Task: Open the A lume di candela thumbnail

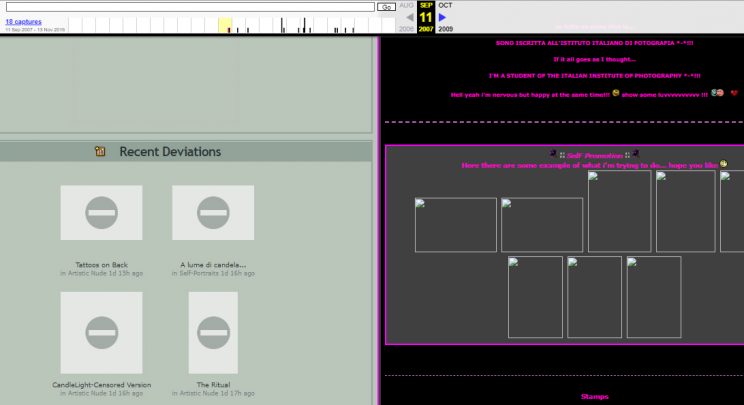Action: coord(213,213)
